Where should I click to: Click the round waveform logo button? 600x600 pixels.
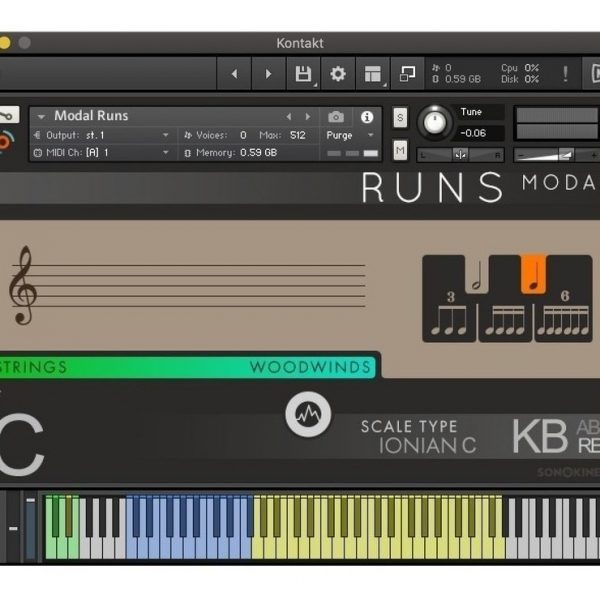tap(308, 414)
